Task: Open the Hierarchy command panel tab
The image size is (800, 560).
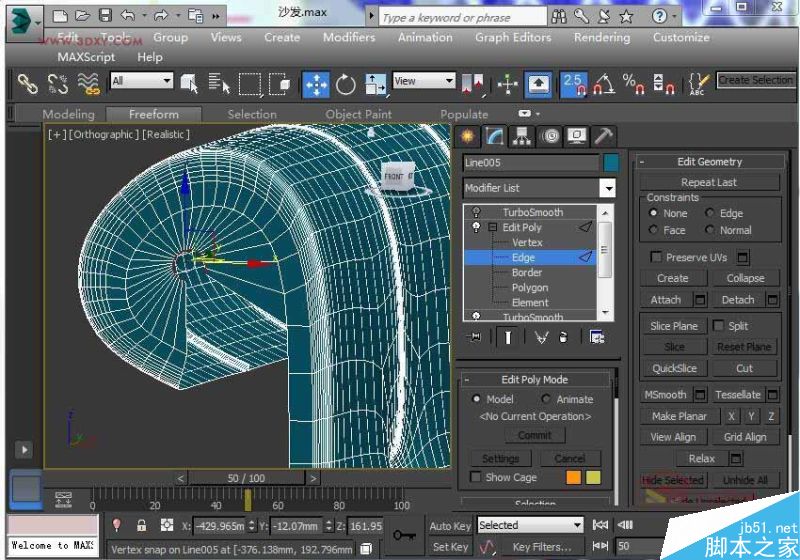Action: pos(522,136)
